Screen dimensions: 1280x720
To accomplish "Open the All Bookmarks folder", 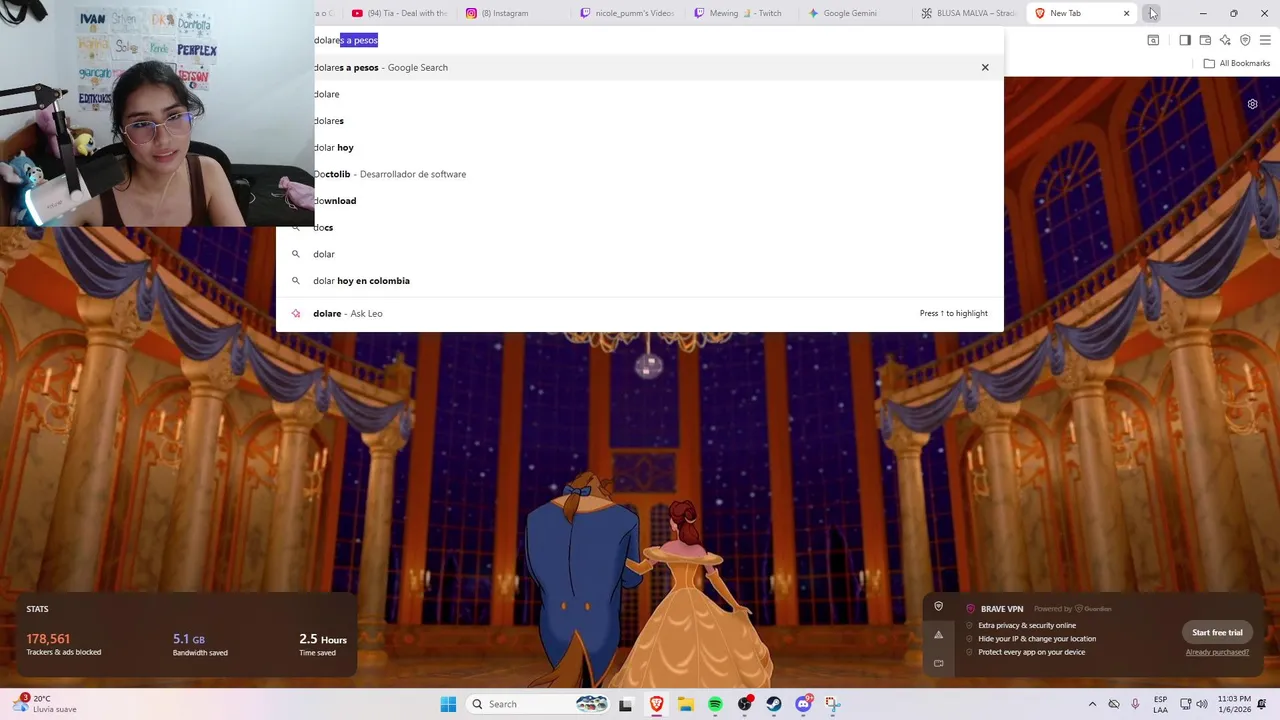I will (x=1237, y=63).
